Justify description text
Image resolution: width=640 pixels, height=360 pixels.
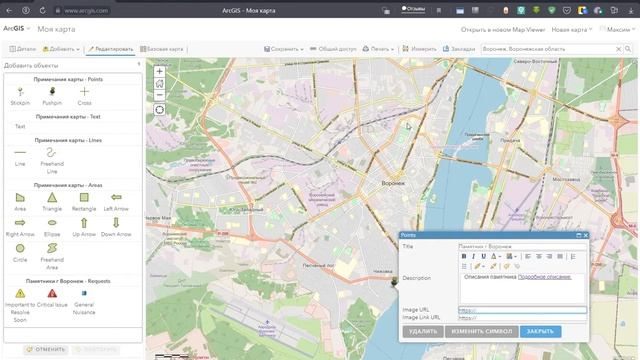[x=560, y=256]
